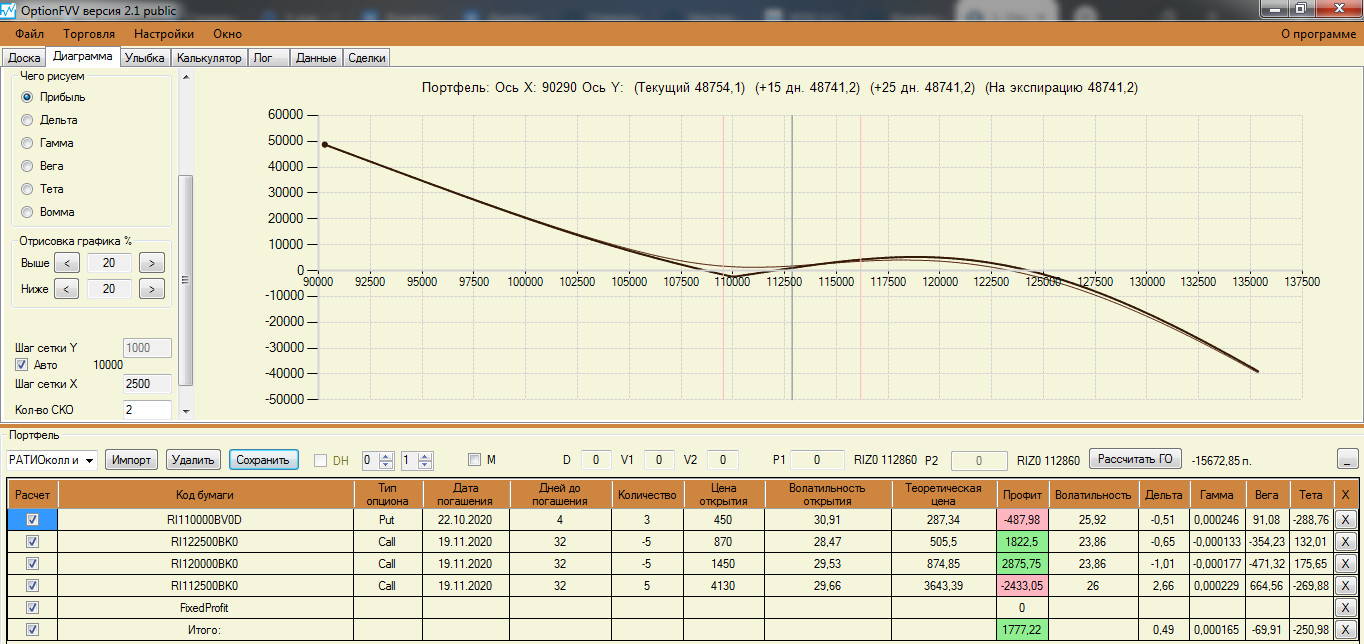This screenshot has width=1364, height=644.
Task: Switch to the Сделки tab
Action: 366,58
